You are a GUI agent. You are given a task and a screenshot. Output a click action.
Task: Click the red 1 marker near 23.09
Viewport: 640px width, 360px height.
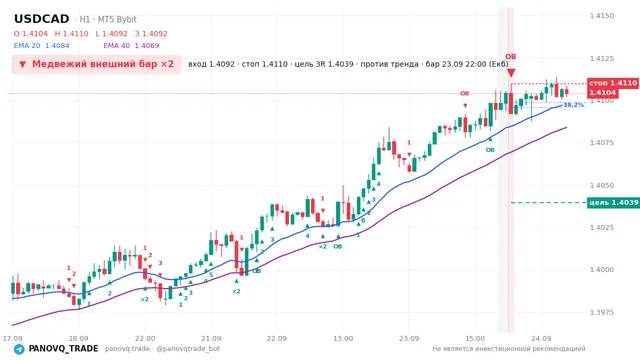coord(409,142)
